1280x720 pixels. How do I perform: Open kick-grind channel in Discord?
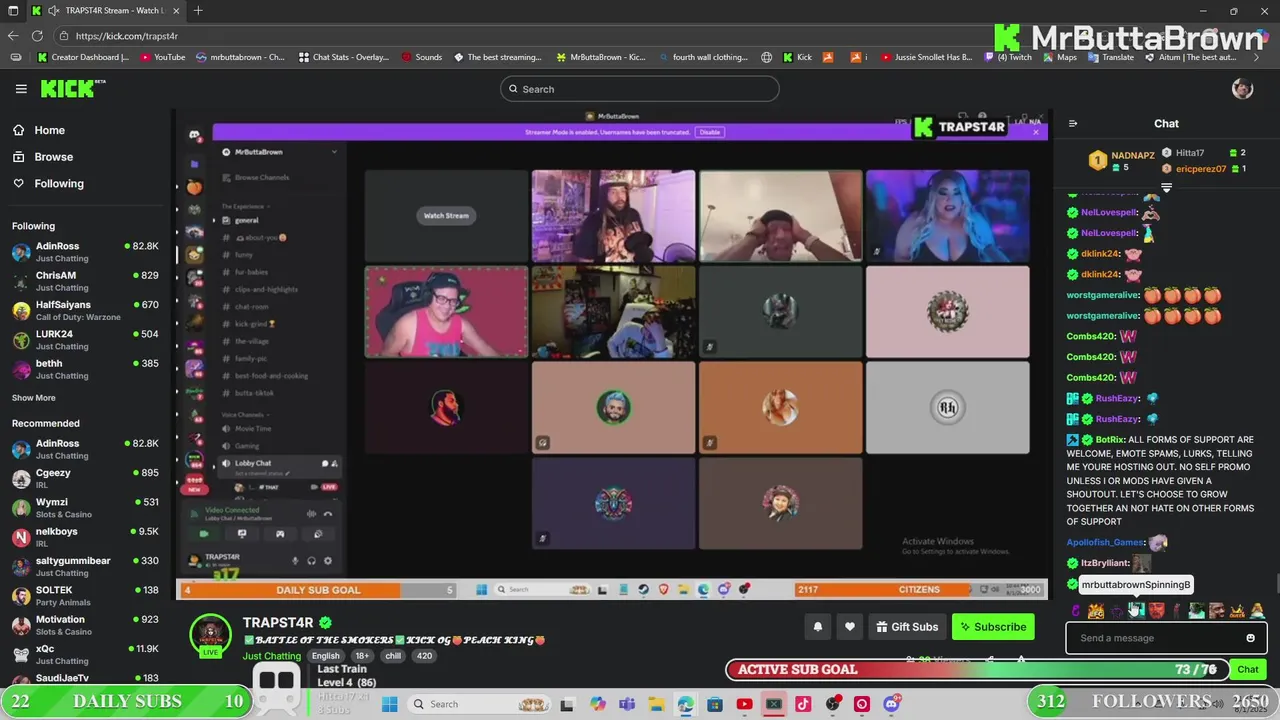click(254, 324)
